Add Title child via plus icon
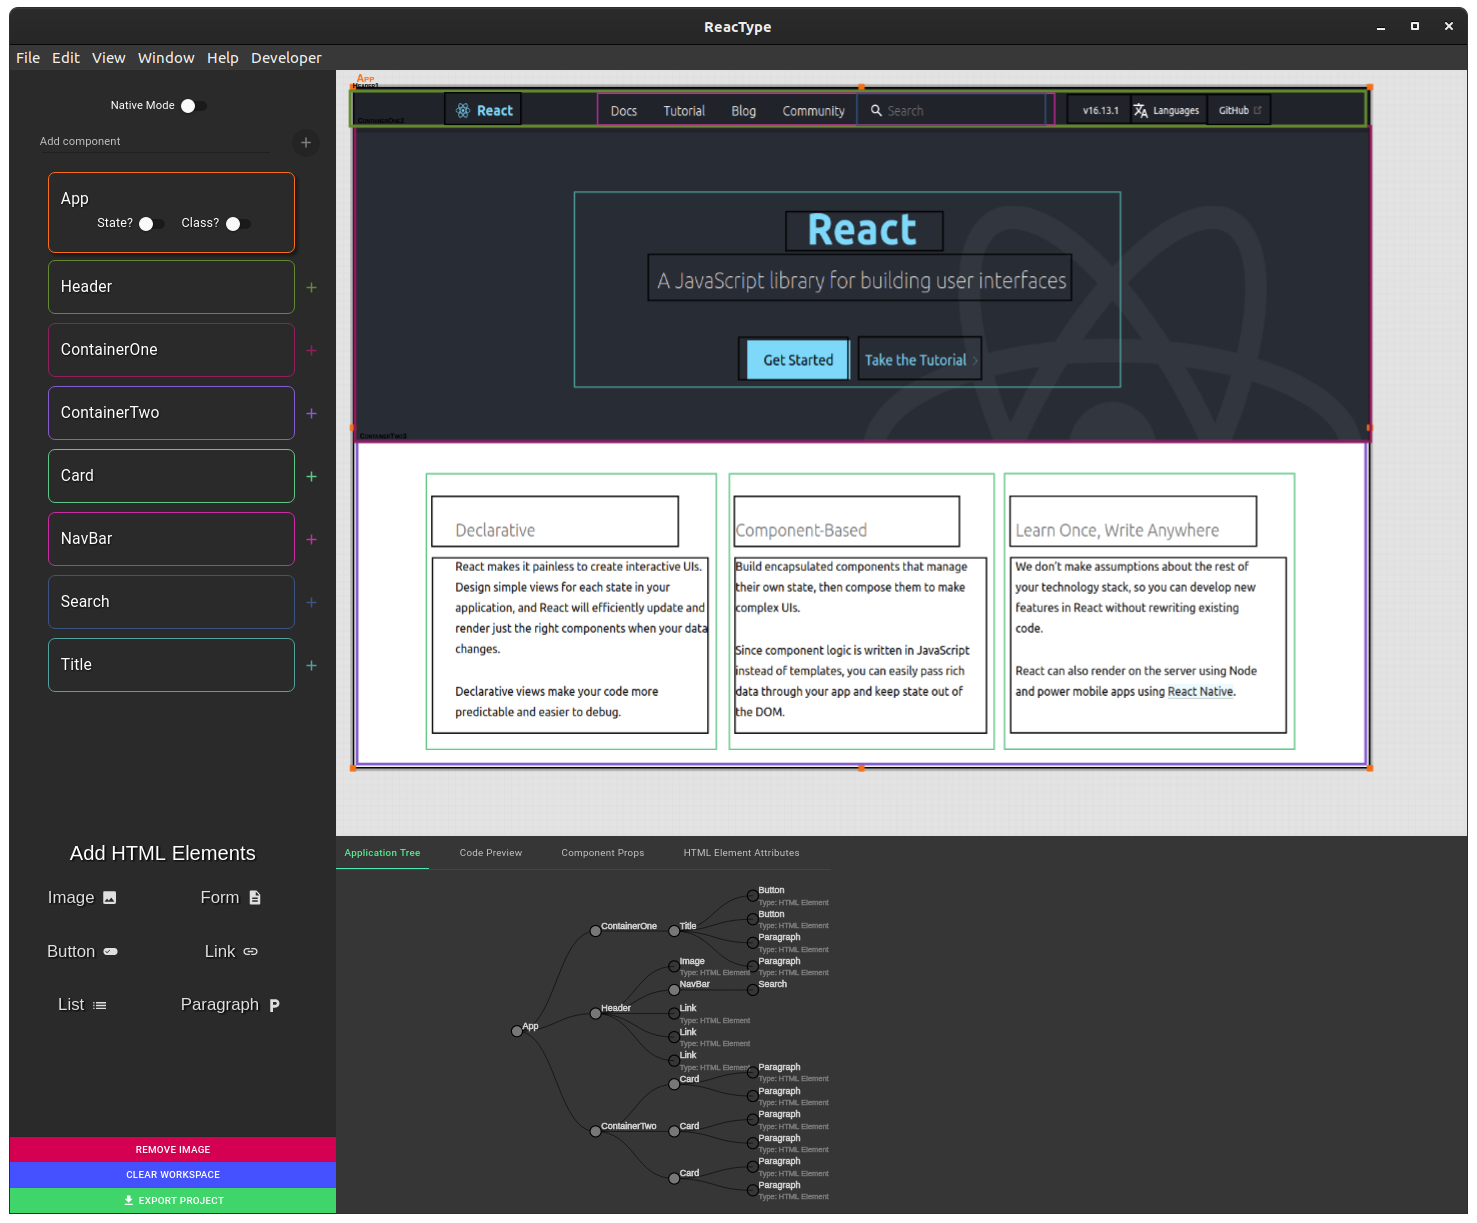The image size is (1477, 1223). [x=311, y=666]
